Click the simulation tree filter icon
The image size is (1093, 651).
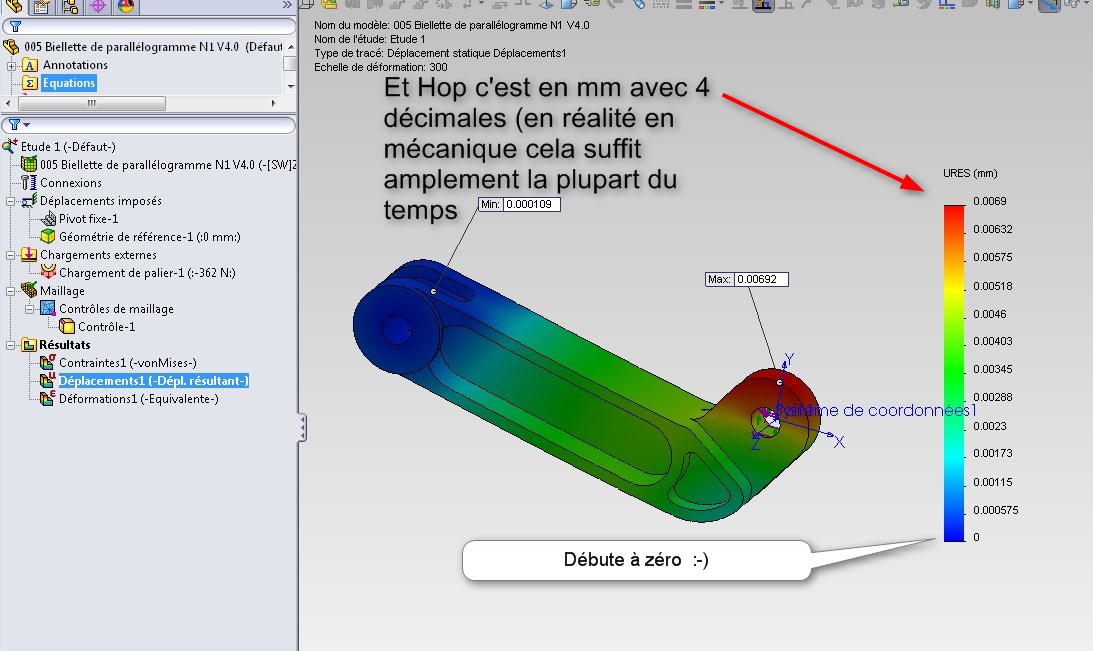pos(14,125)
